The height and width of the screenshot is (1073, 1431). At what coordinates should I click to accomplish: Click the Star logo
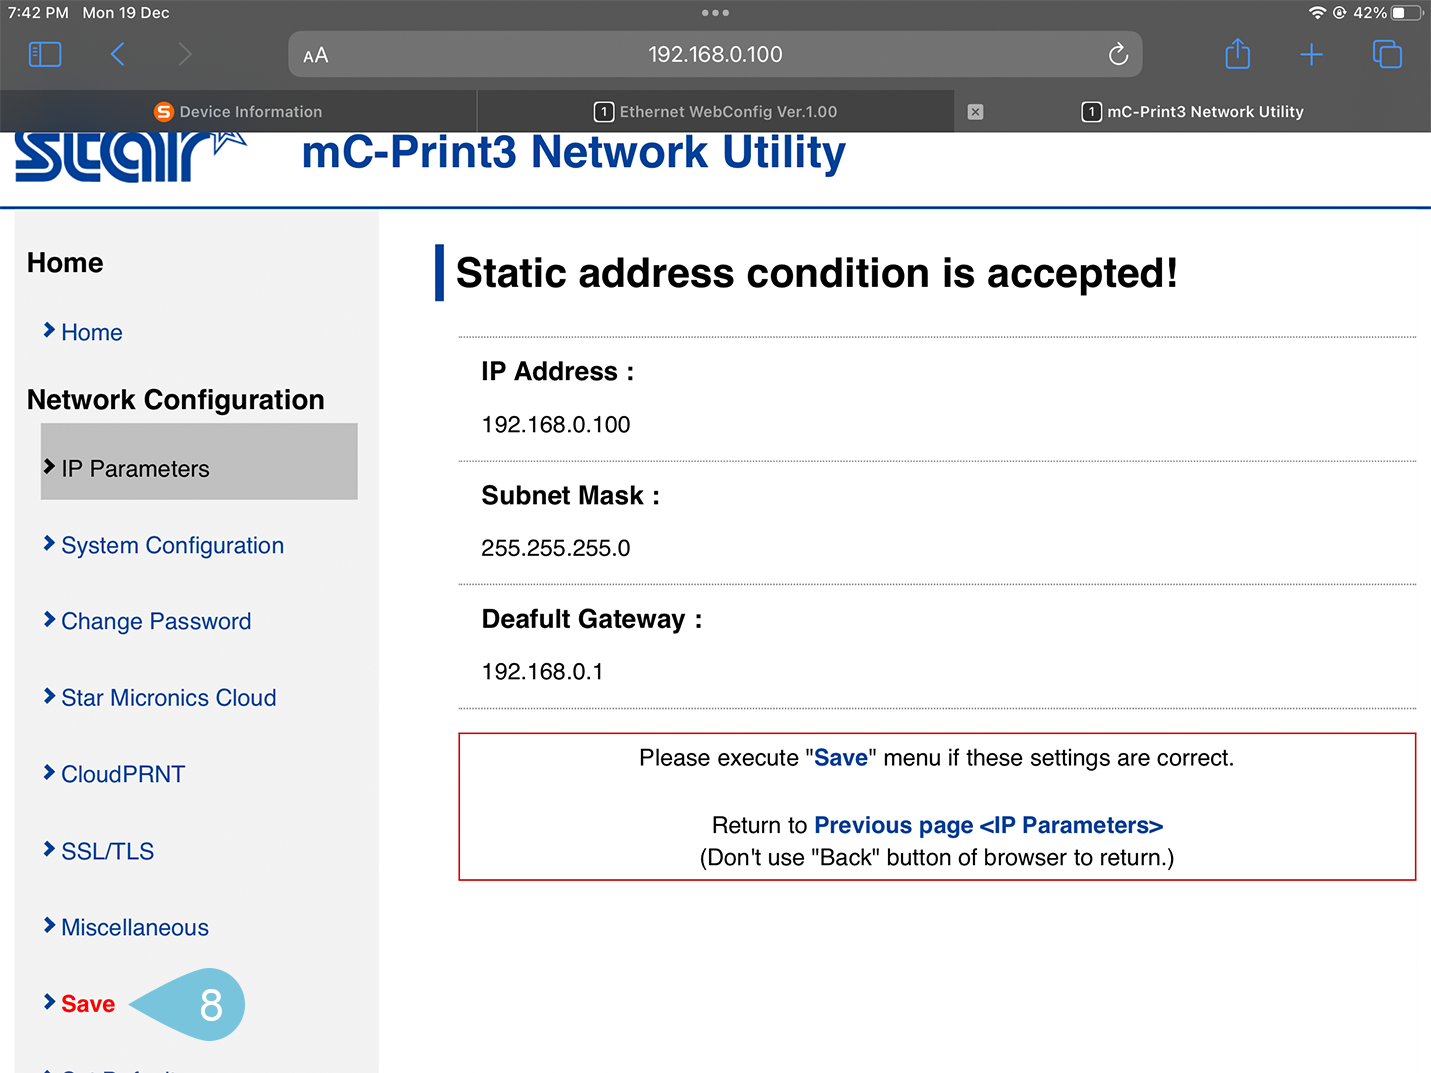tap(125, 157)
